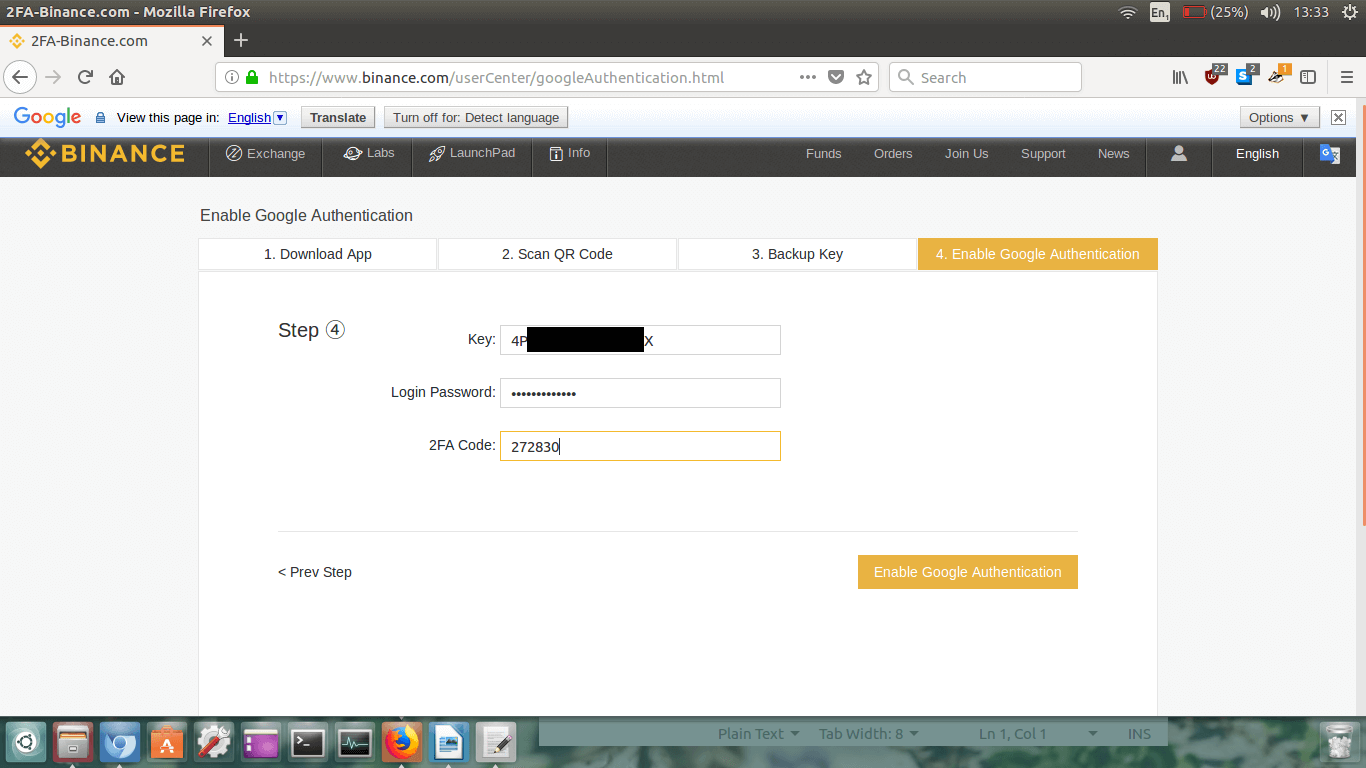Bookmark this page with the star icon
The height and width of the screenshot is (768, 1366).
pyautogui.click(x=864, y=77)
